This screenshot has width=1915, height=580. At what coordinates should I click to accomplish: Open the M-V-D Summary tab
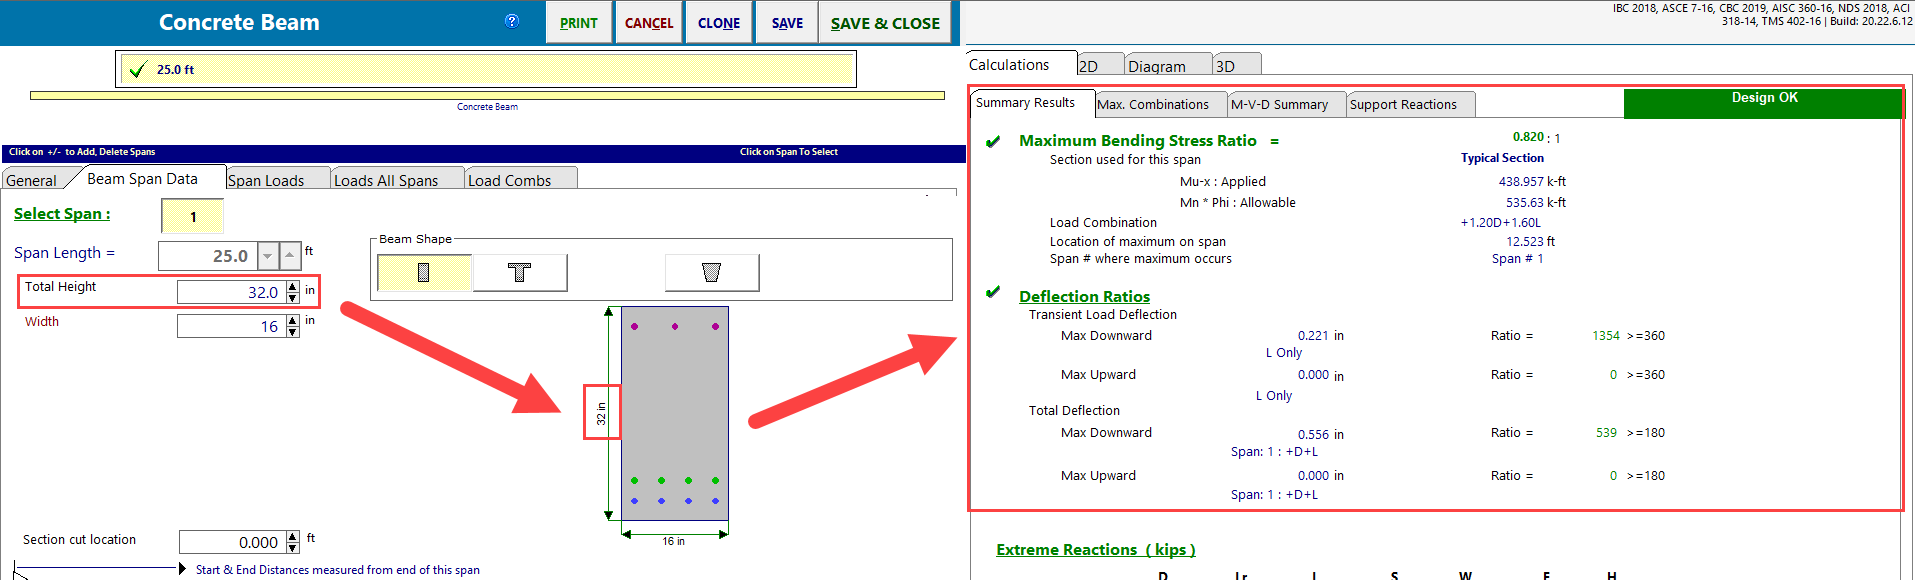(x=1279, y=104)
